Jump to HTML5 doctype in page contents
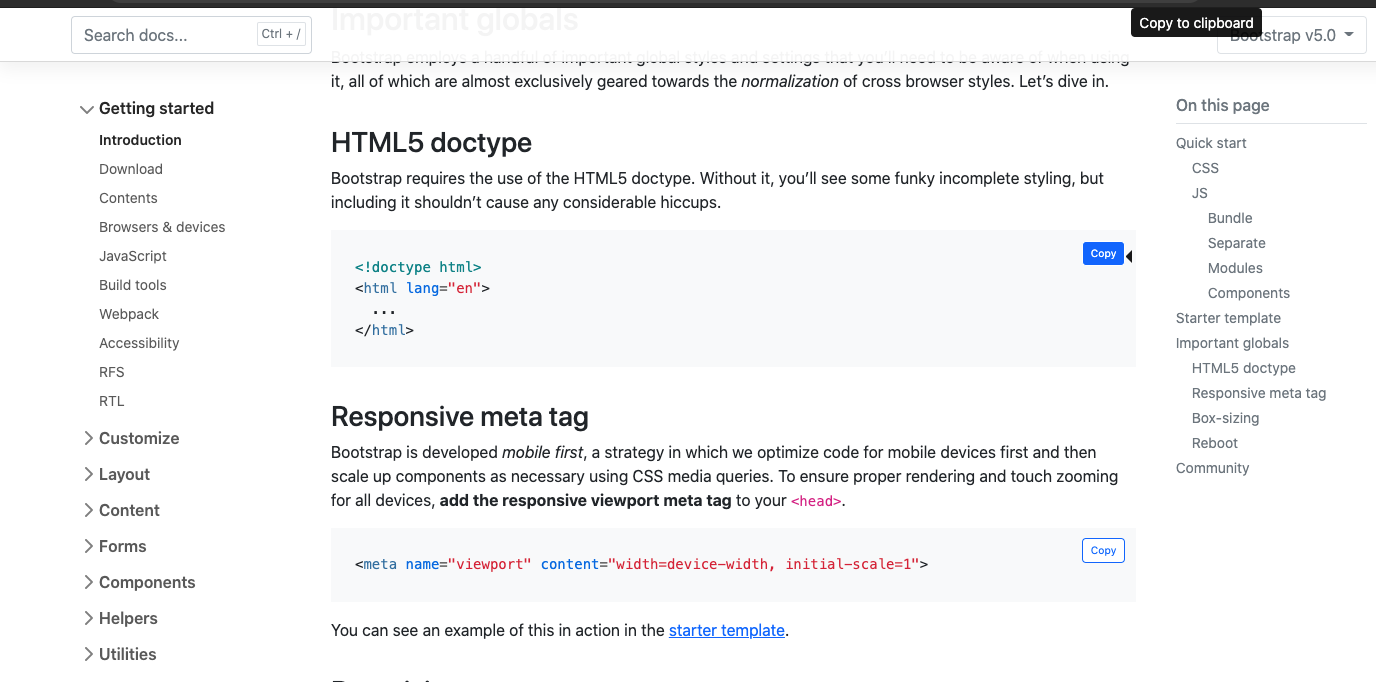Viewport: 1376px width, 682px height. (1244, 368)
